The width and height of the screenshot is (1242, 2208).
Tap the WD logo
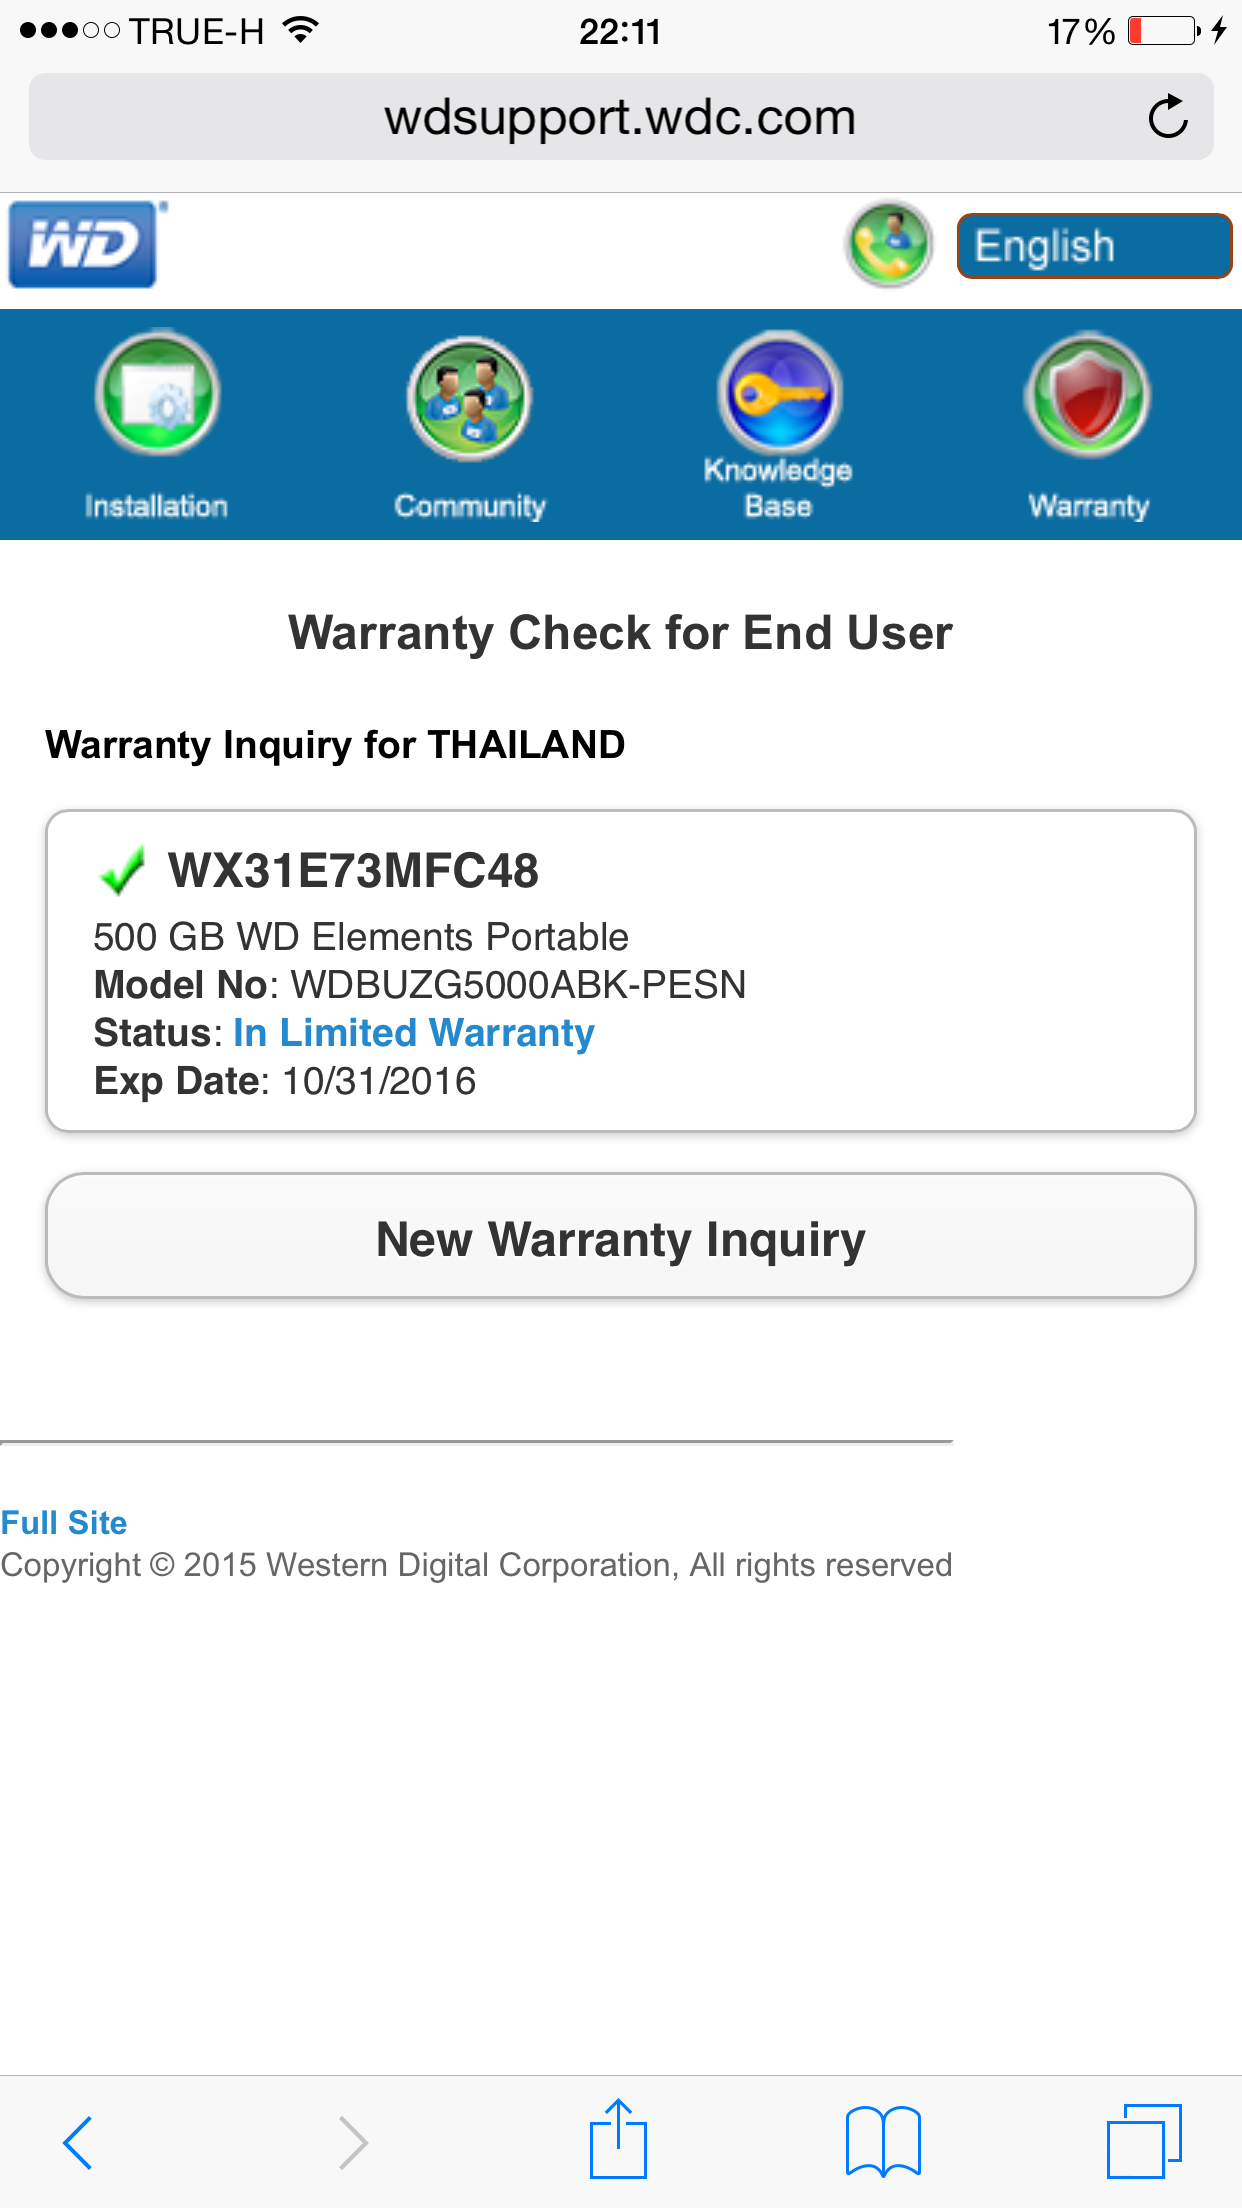point(83,245)
